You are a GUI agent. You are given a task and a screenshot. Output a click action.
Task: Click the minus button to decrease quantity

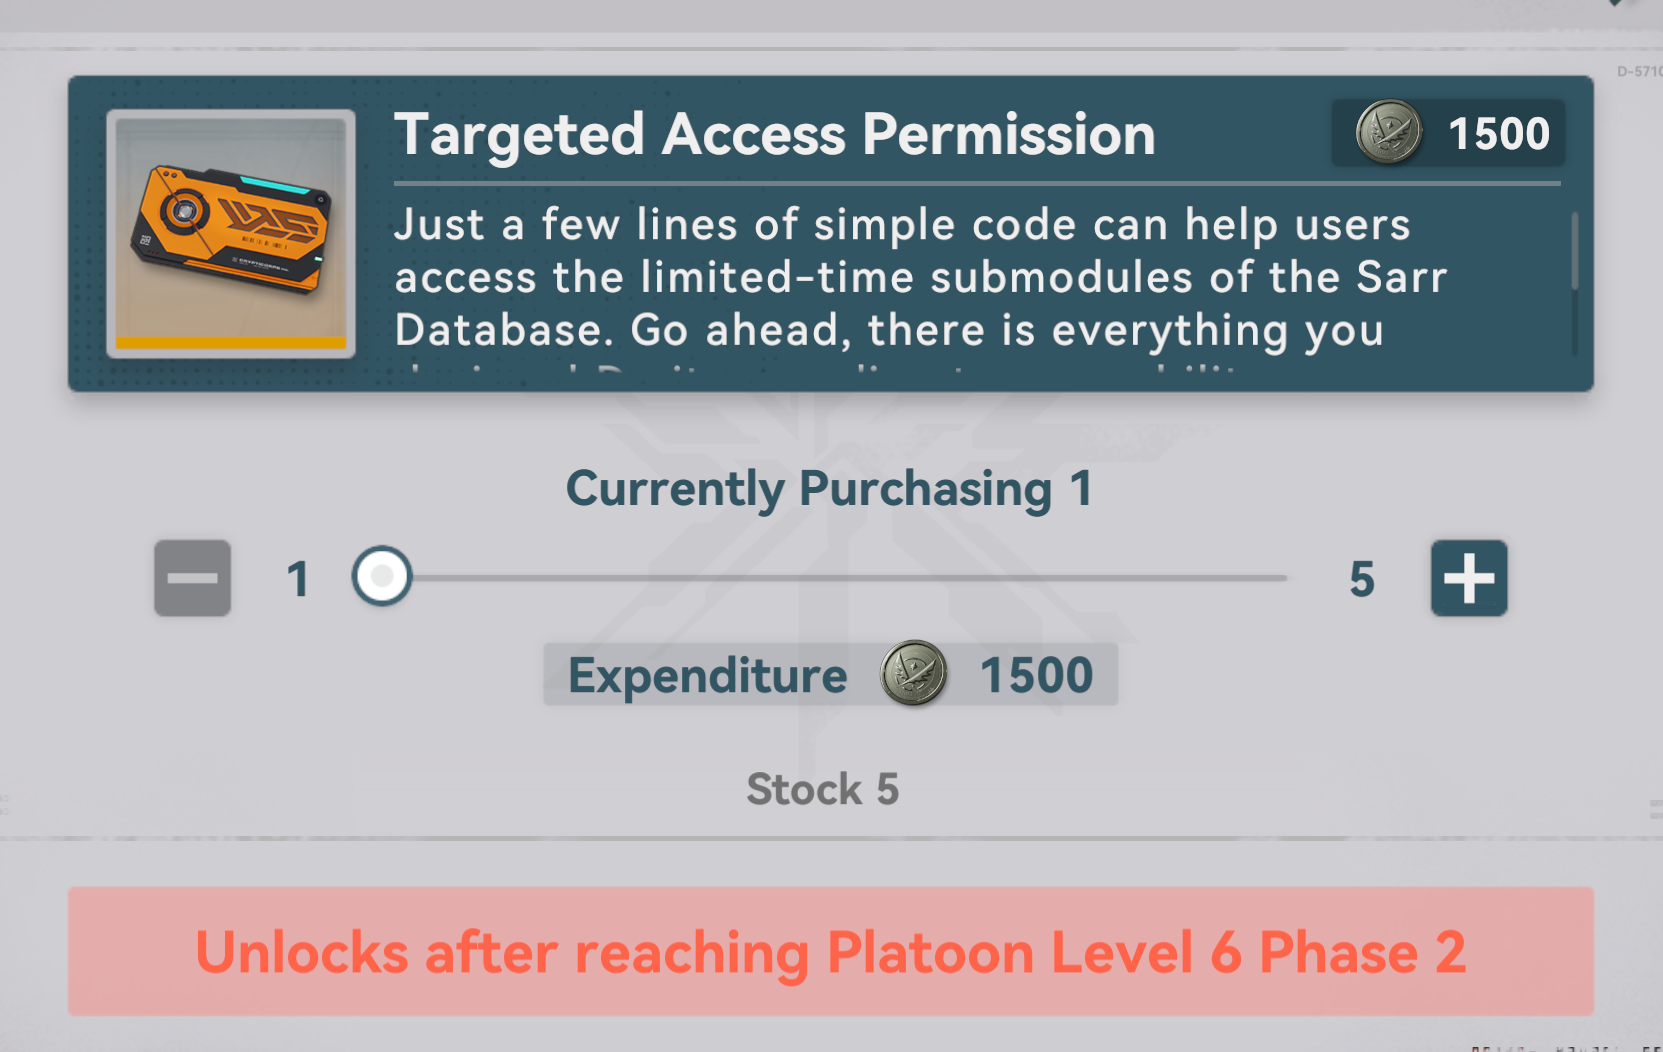(192, 578)
